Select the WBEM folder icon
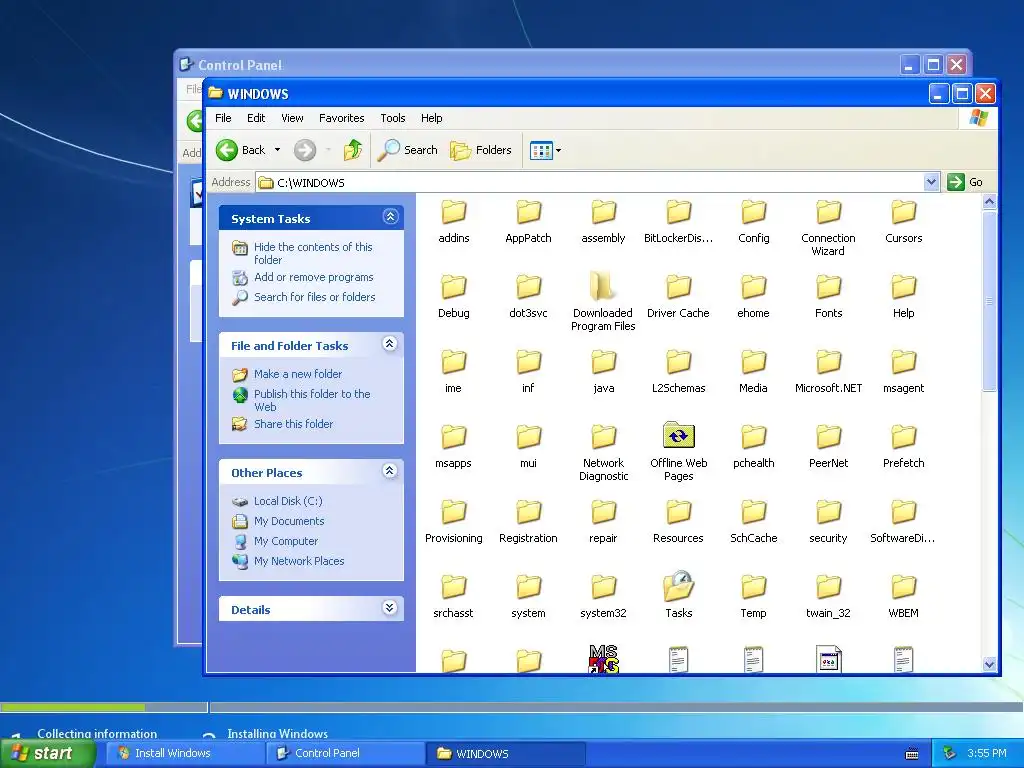 point(904,588)
